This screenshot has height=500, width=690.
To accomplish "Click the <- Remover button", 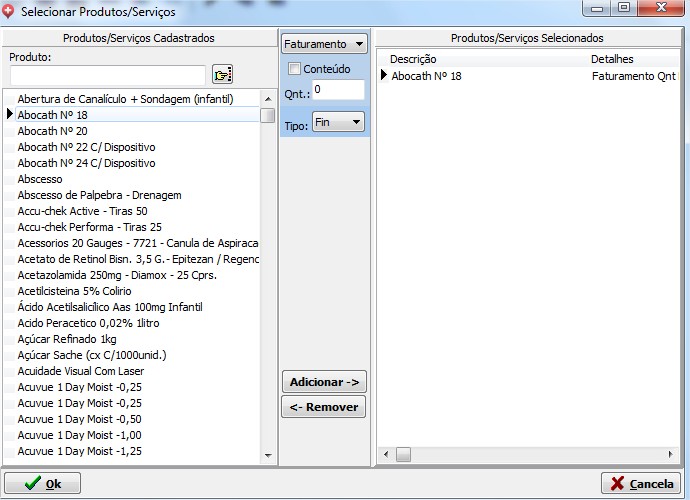I will click(324, 407).
